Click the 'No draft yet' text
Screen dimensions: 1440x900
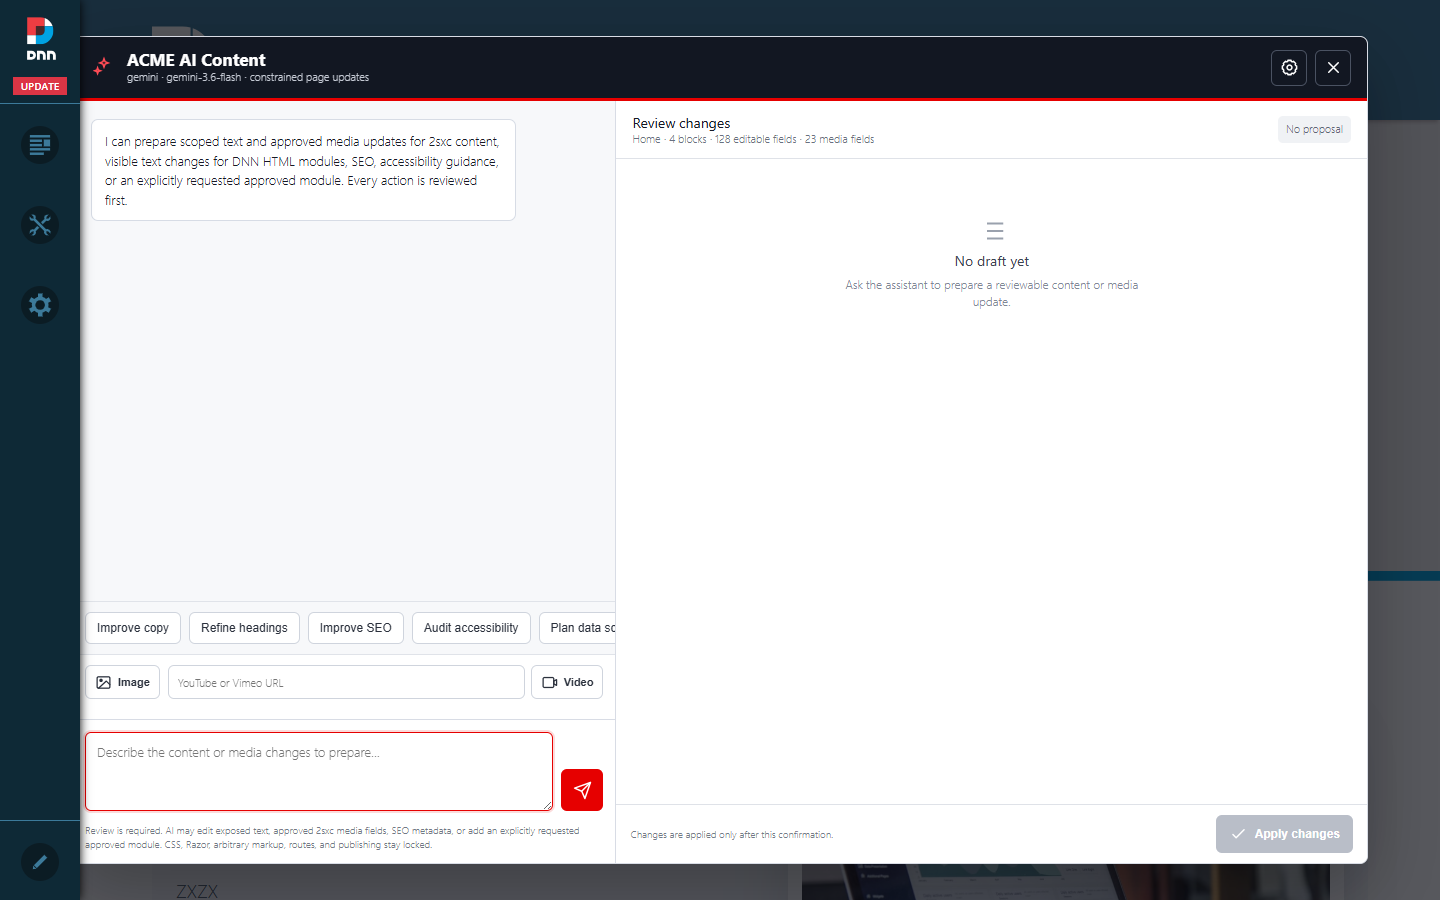point(992,261)
